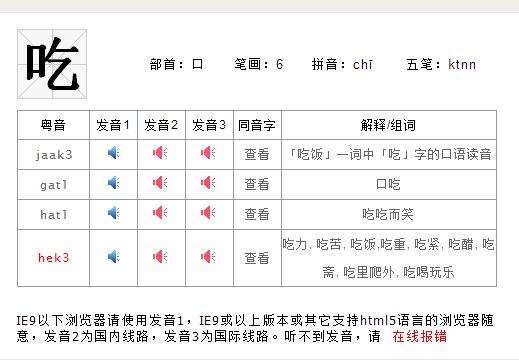Click the wubi code ktnn
This screenshot has width=519, height=360.
coord(462,64)
